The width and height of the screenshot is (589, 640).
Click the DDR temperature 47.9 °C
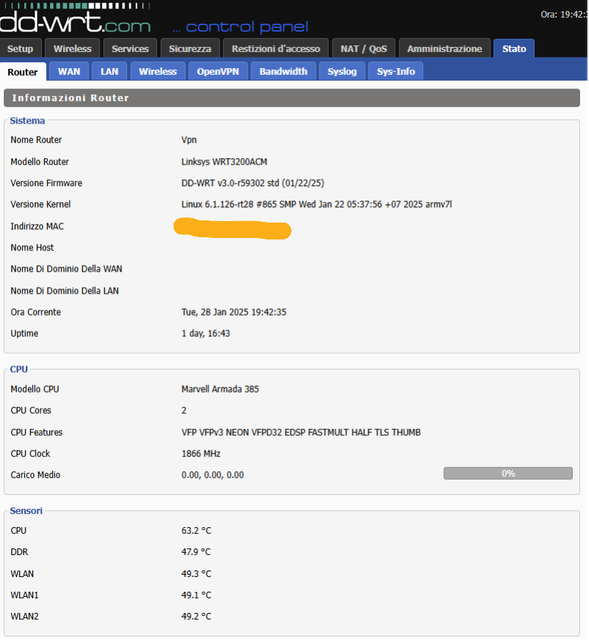point(196,552)
